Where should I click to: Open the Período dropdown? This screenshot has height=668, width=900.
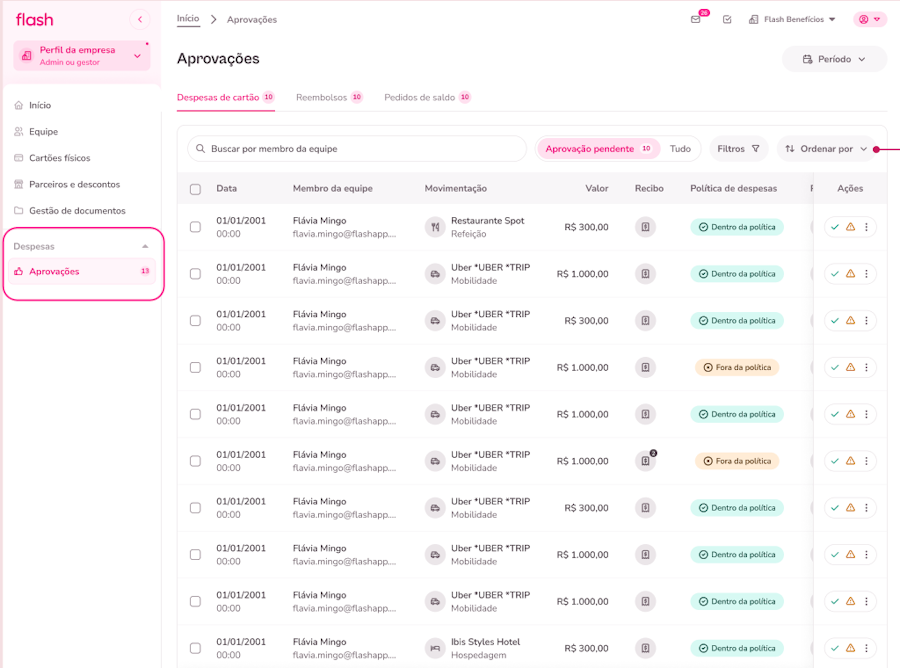835,59
